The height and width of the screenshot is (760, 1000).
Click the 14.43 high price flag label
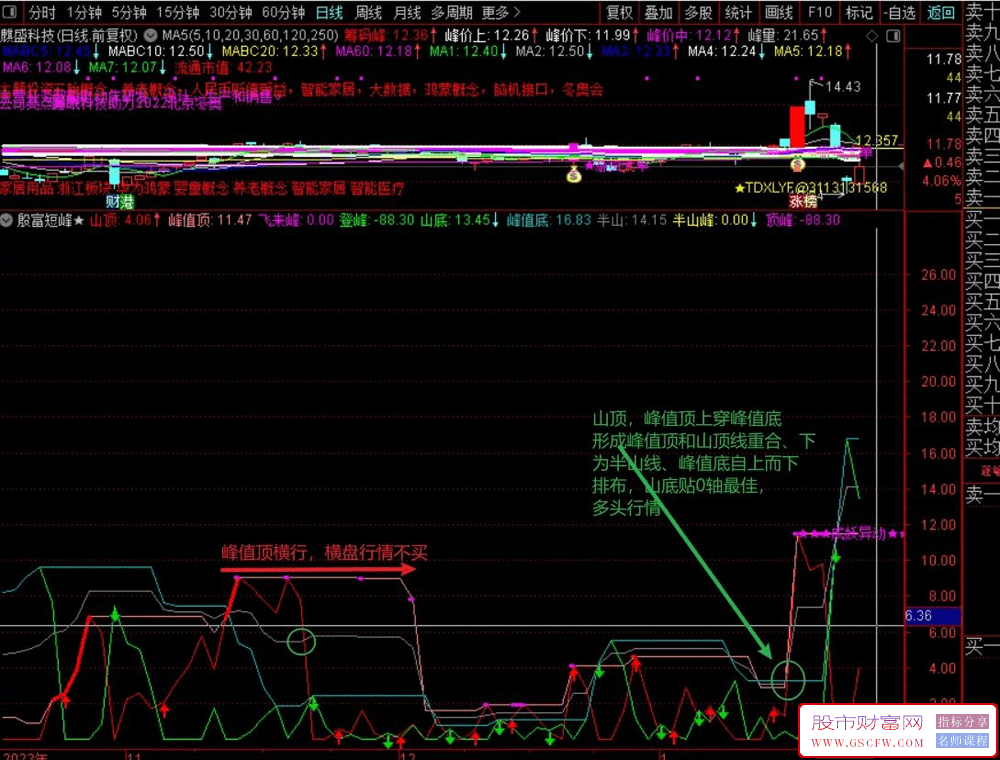(843, 86)
